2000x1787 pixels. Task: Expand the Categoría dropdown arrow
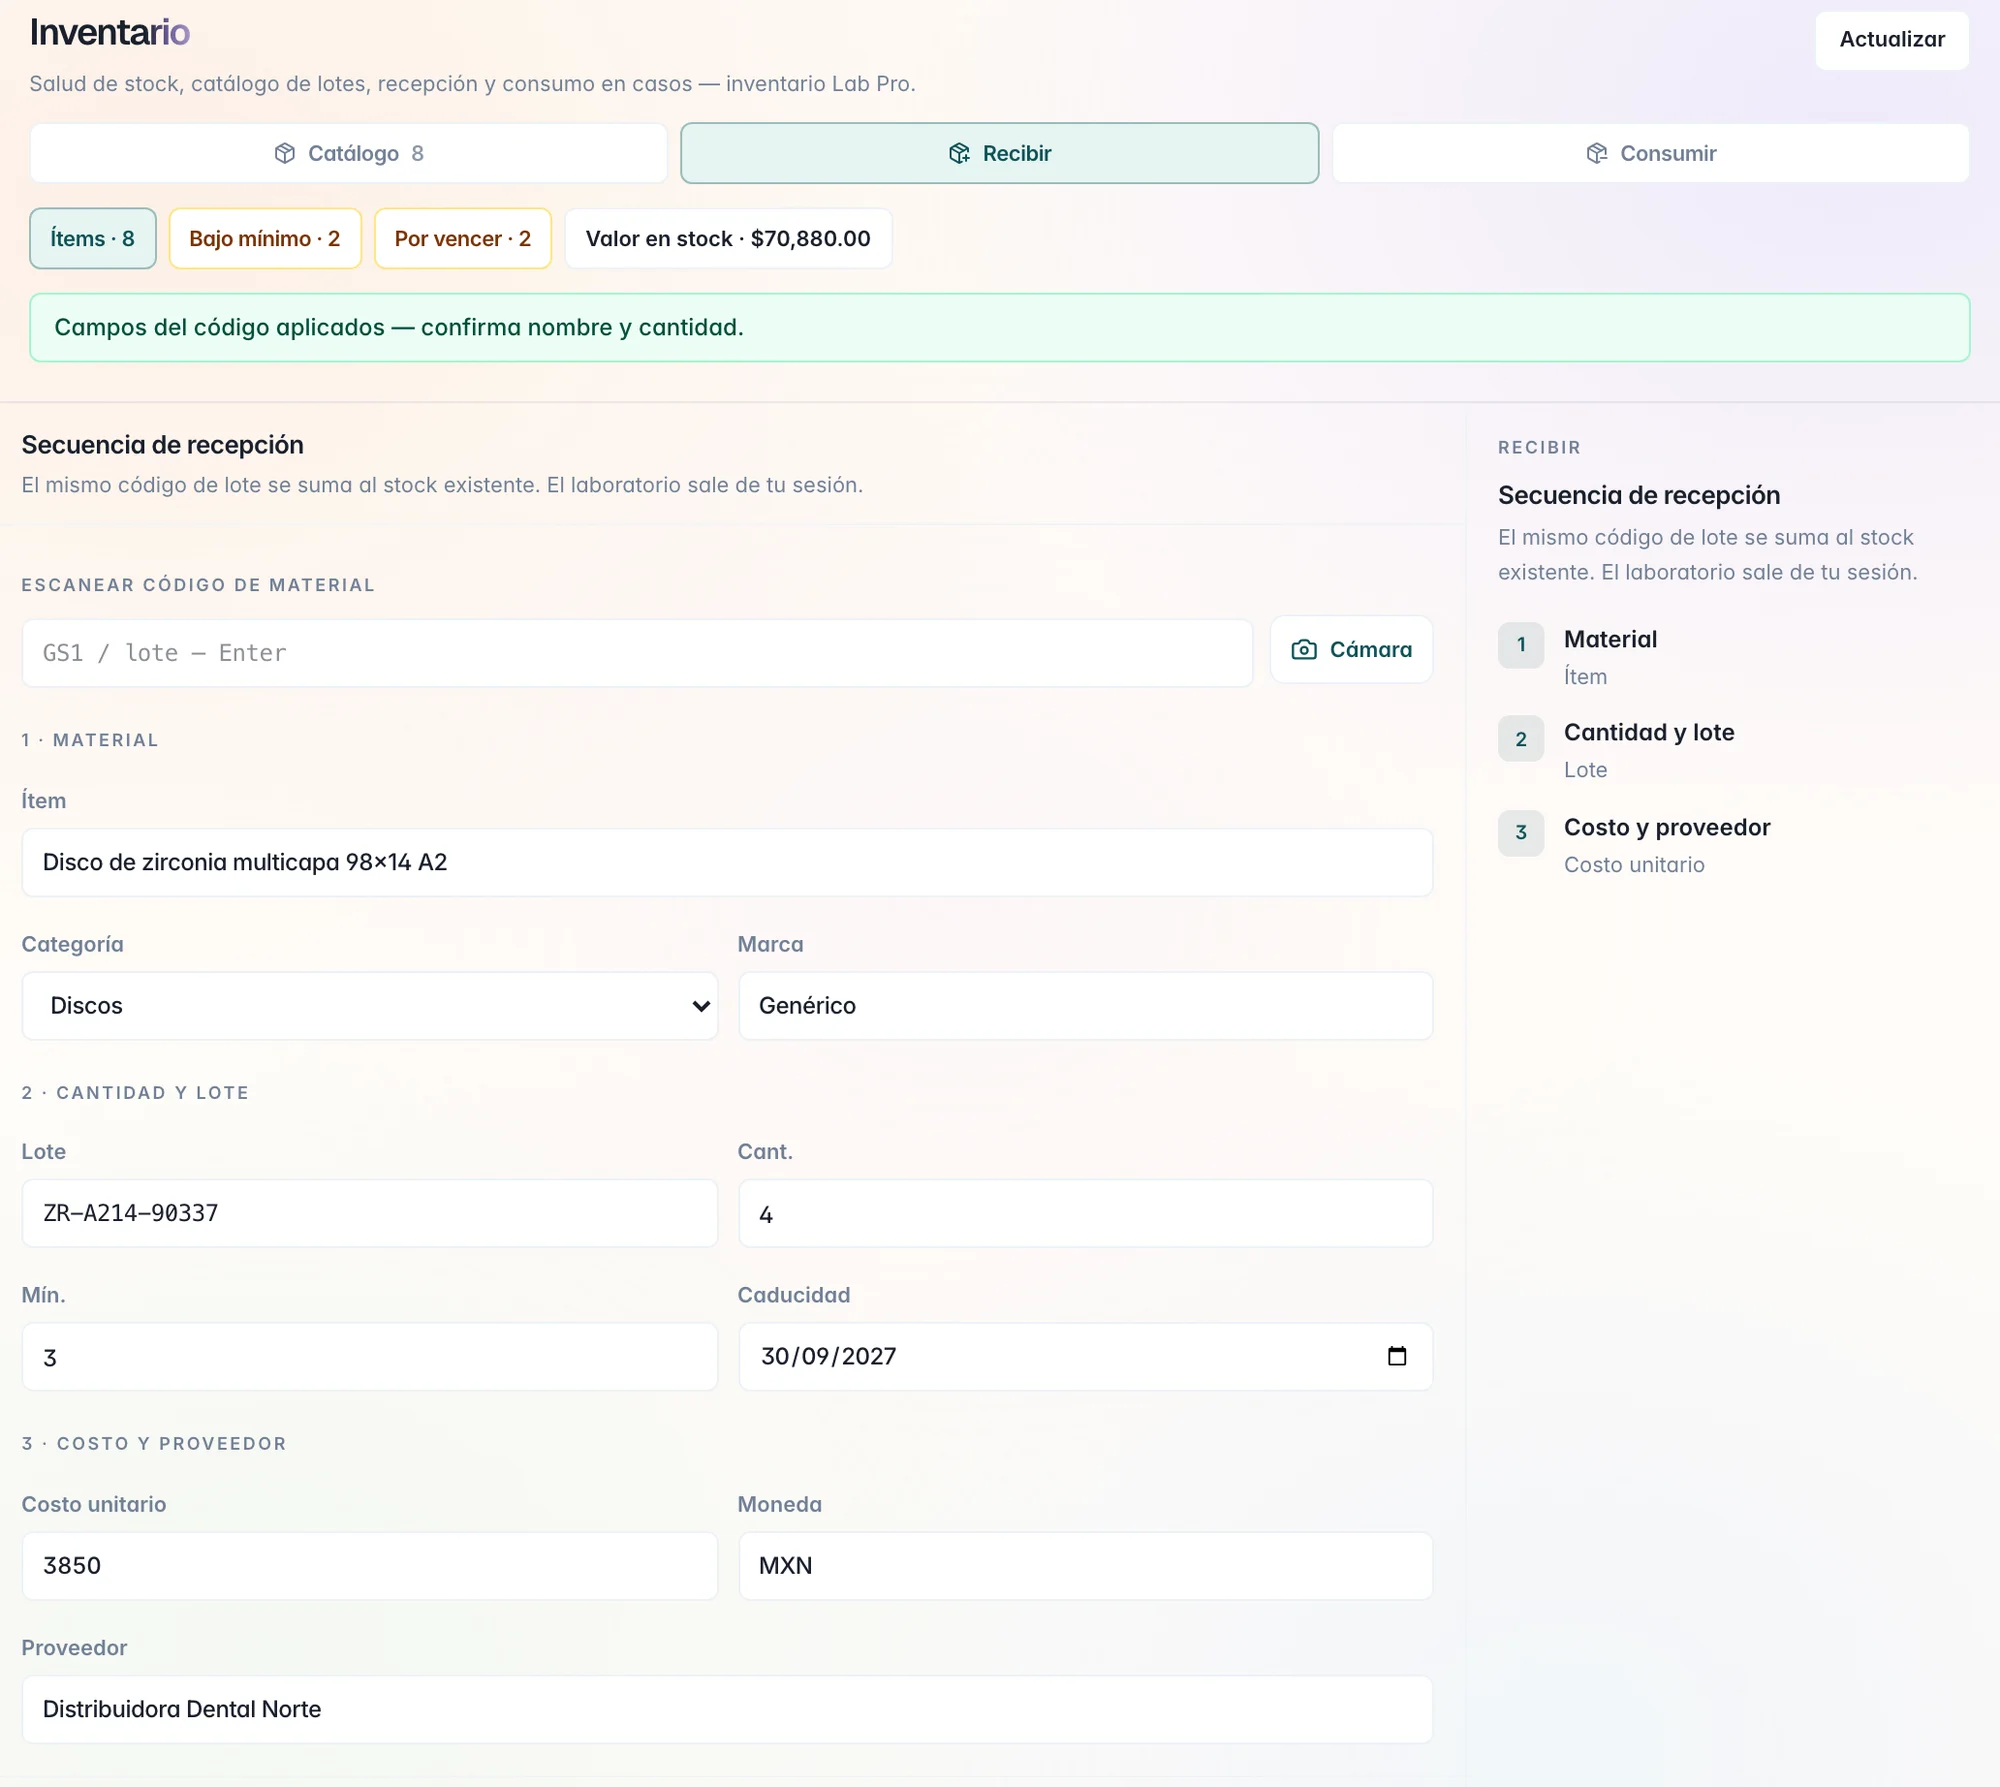coord(701,1006)
